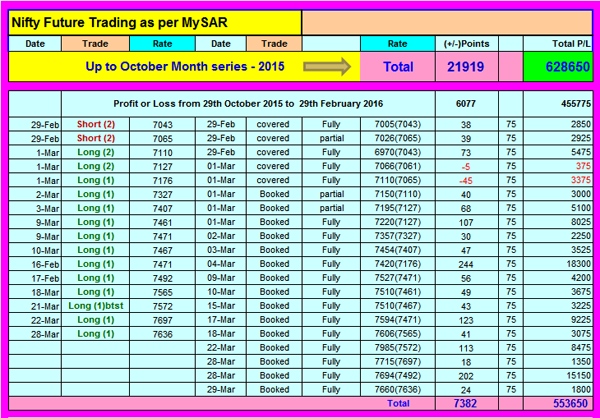
Task: Select the bottom total points 7382
Action: [x=466, y=403]
